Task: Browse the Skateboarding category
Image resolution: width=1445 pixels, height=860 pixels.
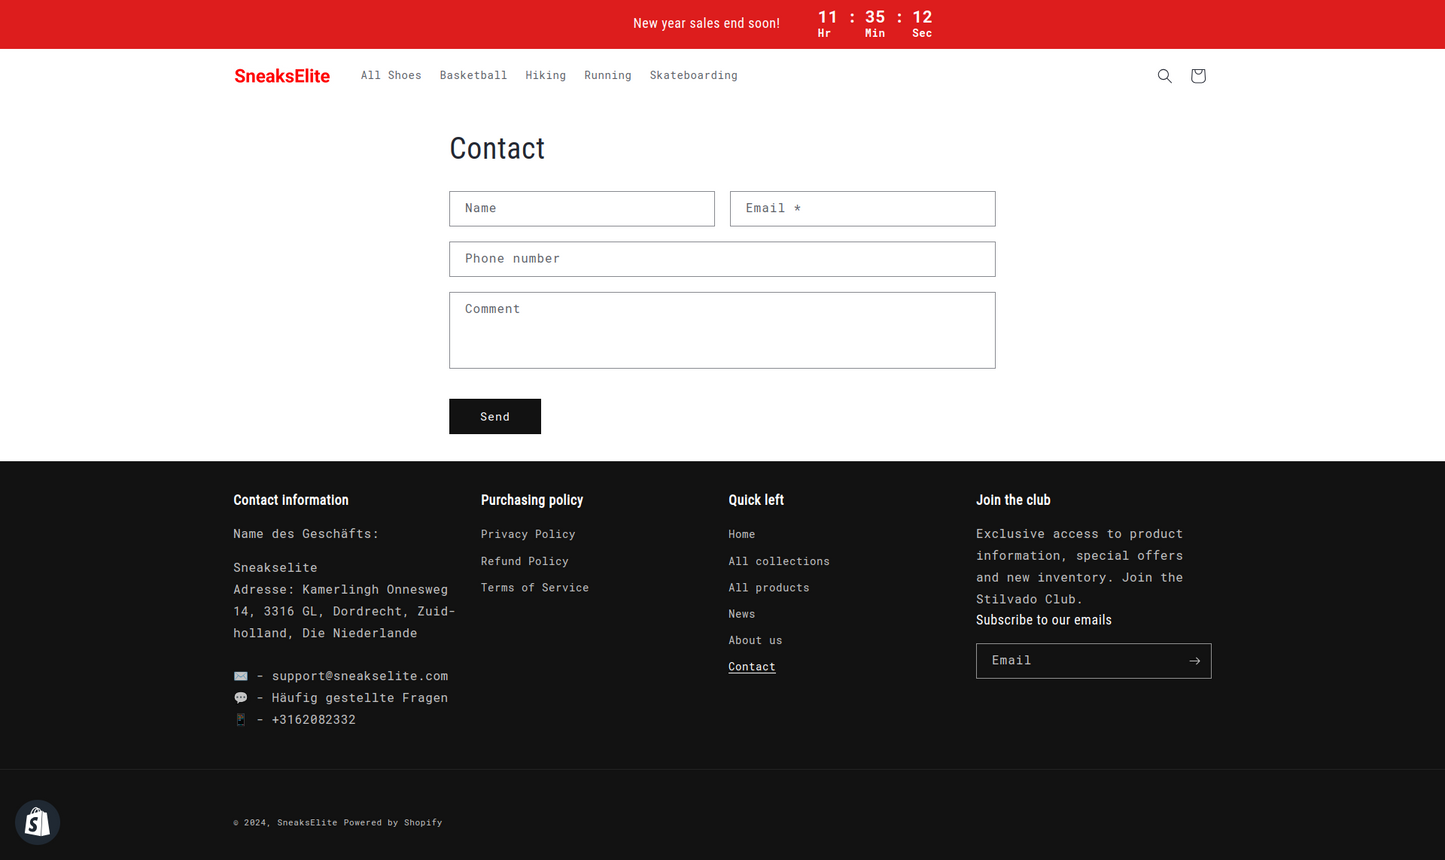Action: [x=693, y=75]
